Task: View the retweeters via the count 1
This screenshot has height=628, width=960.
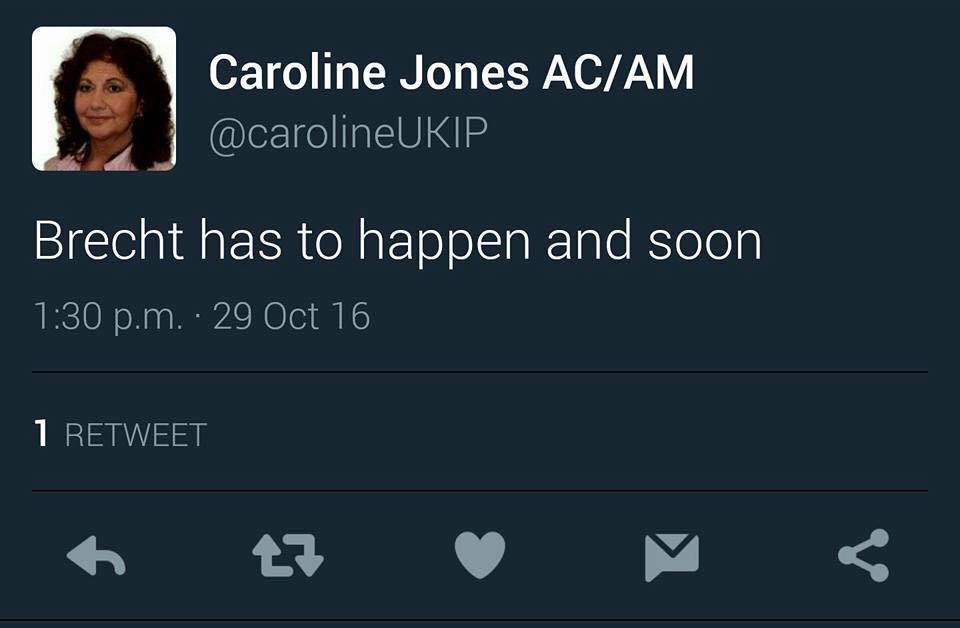Action: tap(41, 434)
